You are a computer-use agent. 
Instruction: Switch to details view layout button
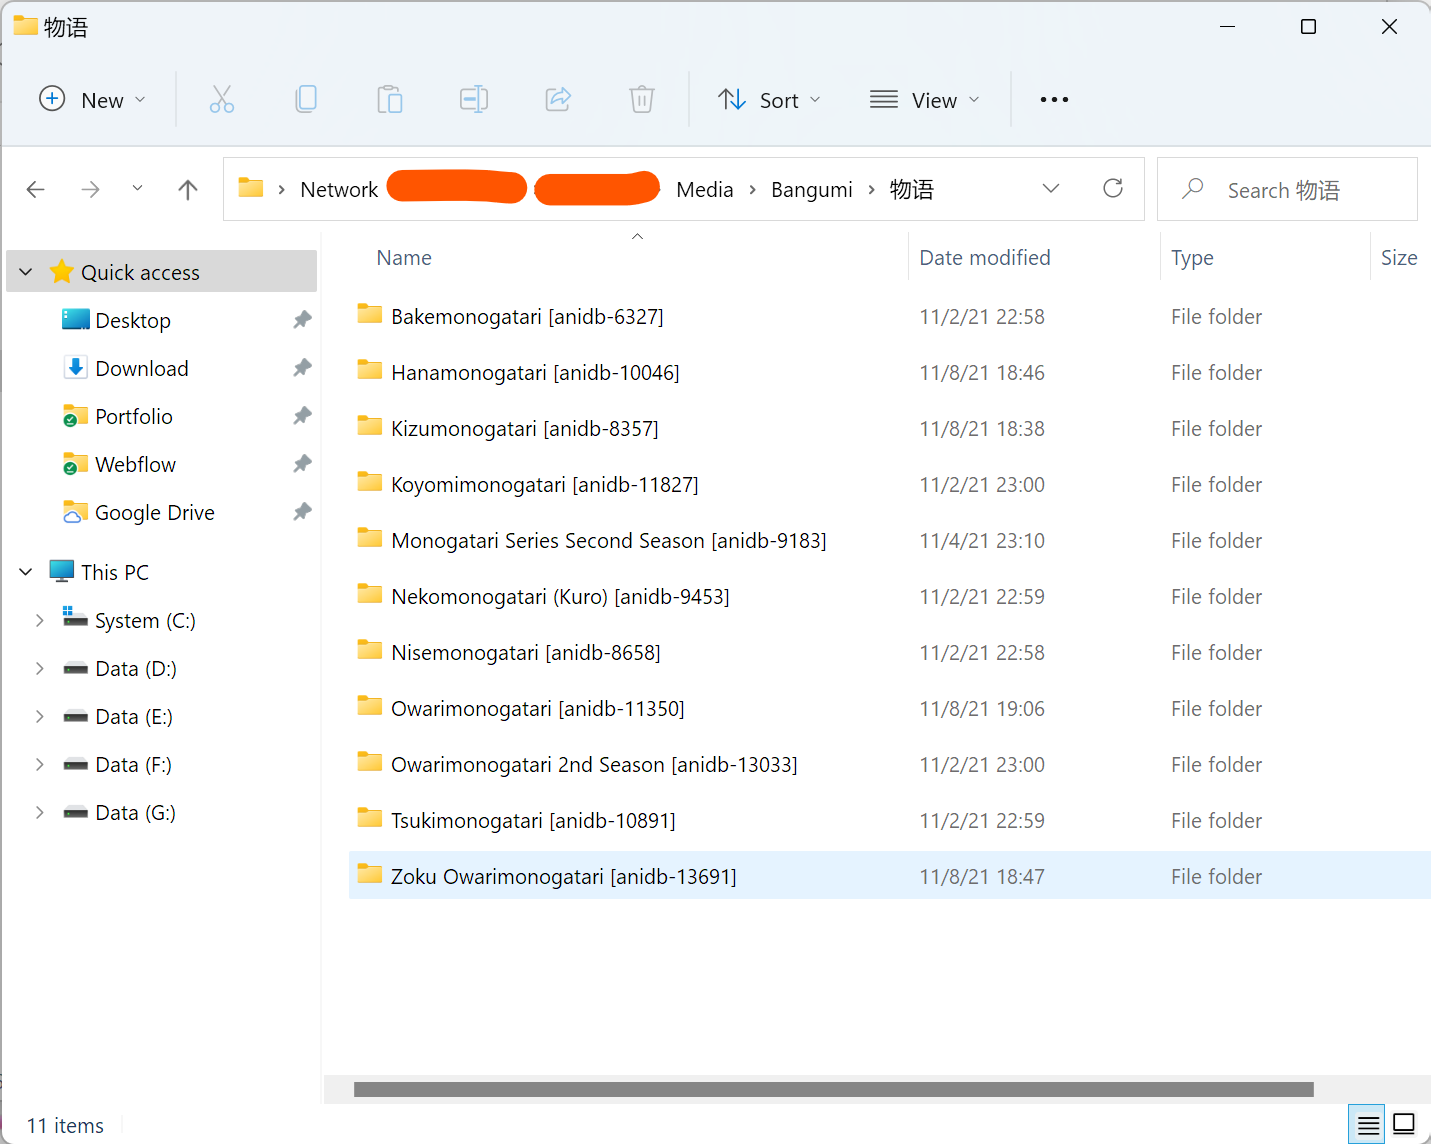(x=1368, y=1125)
